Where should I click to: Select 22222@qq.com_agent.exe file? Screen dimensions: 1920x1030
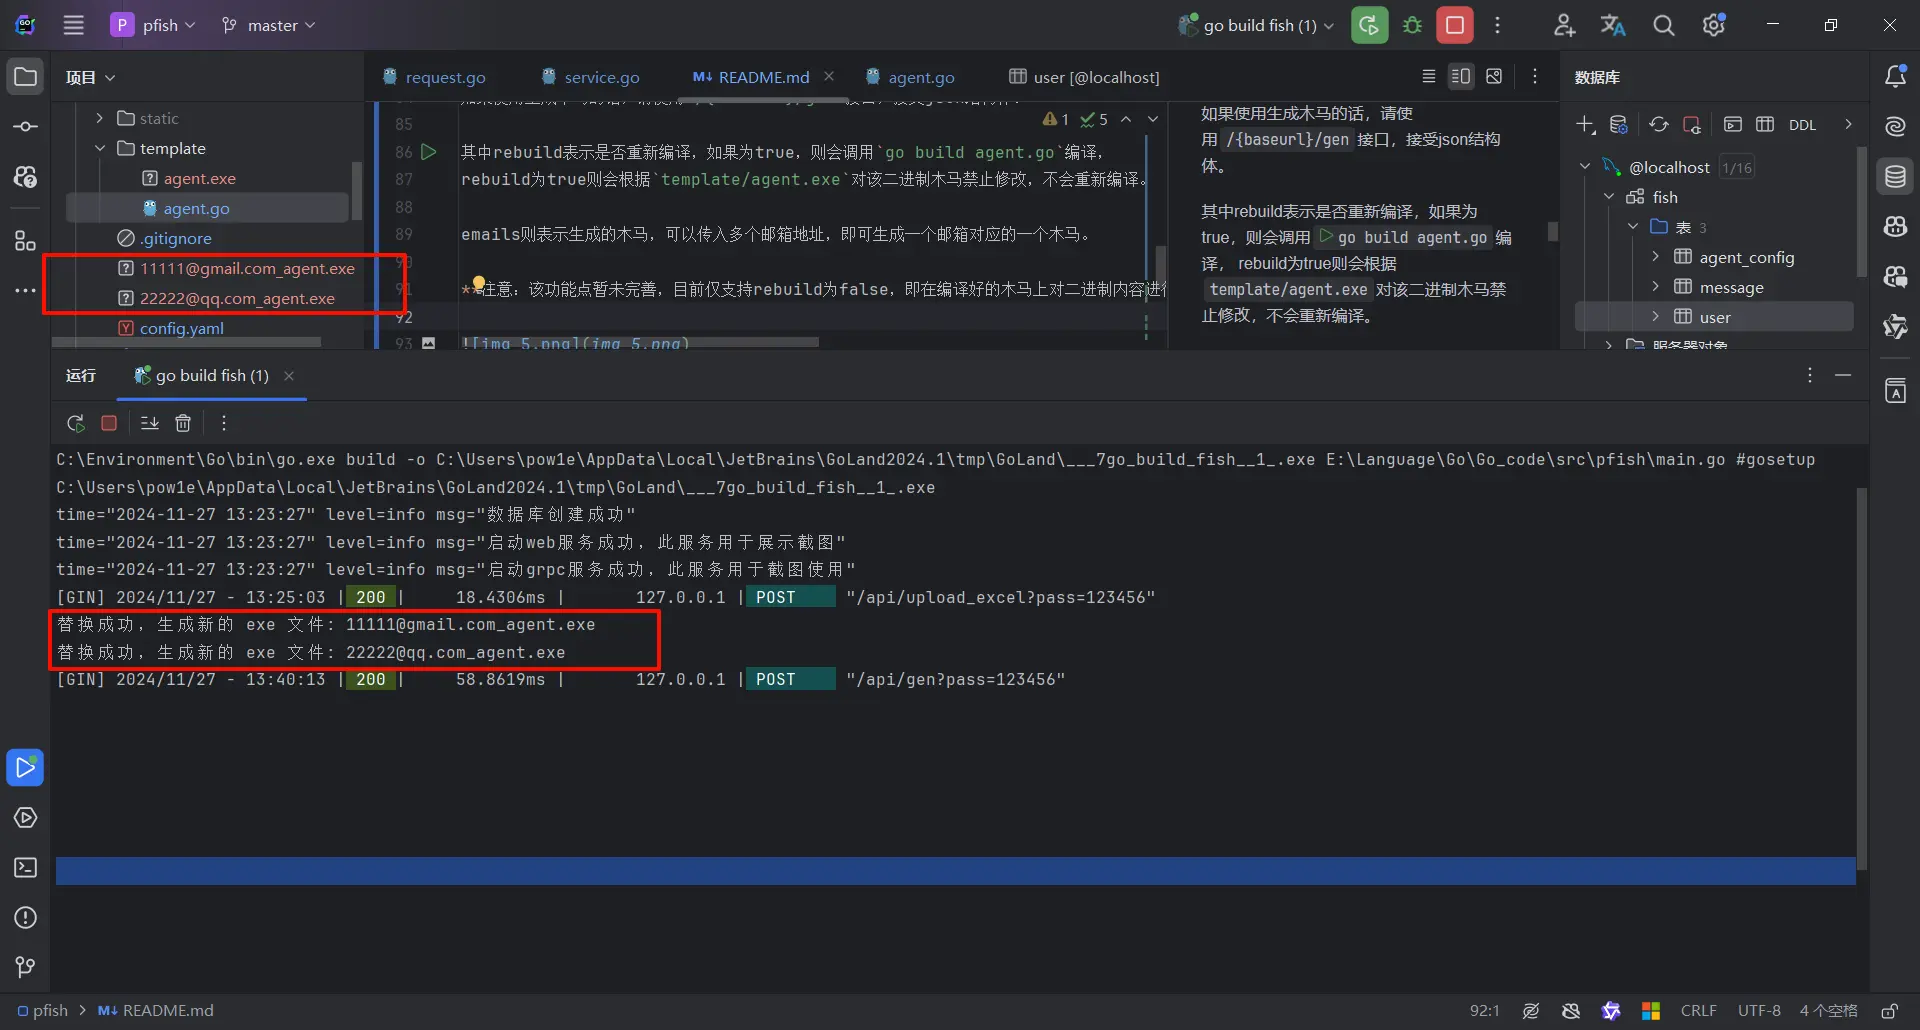pos(236,298)
